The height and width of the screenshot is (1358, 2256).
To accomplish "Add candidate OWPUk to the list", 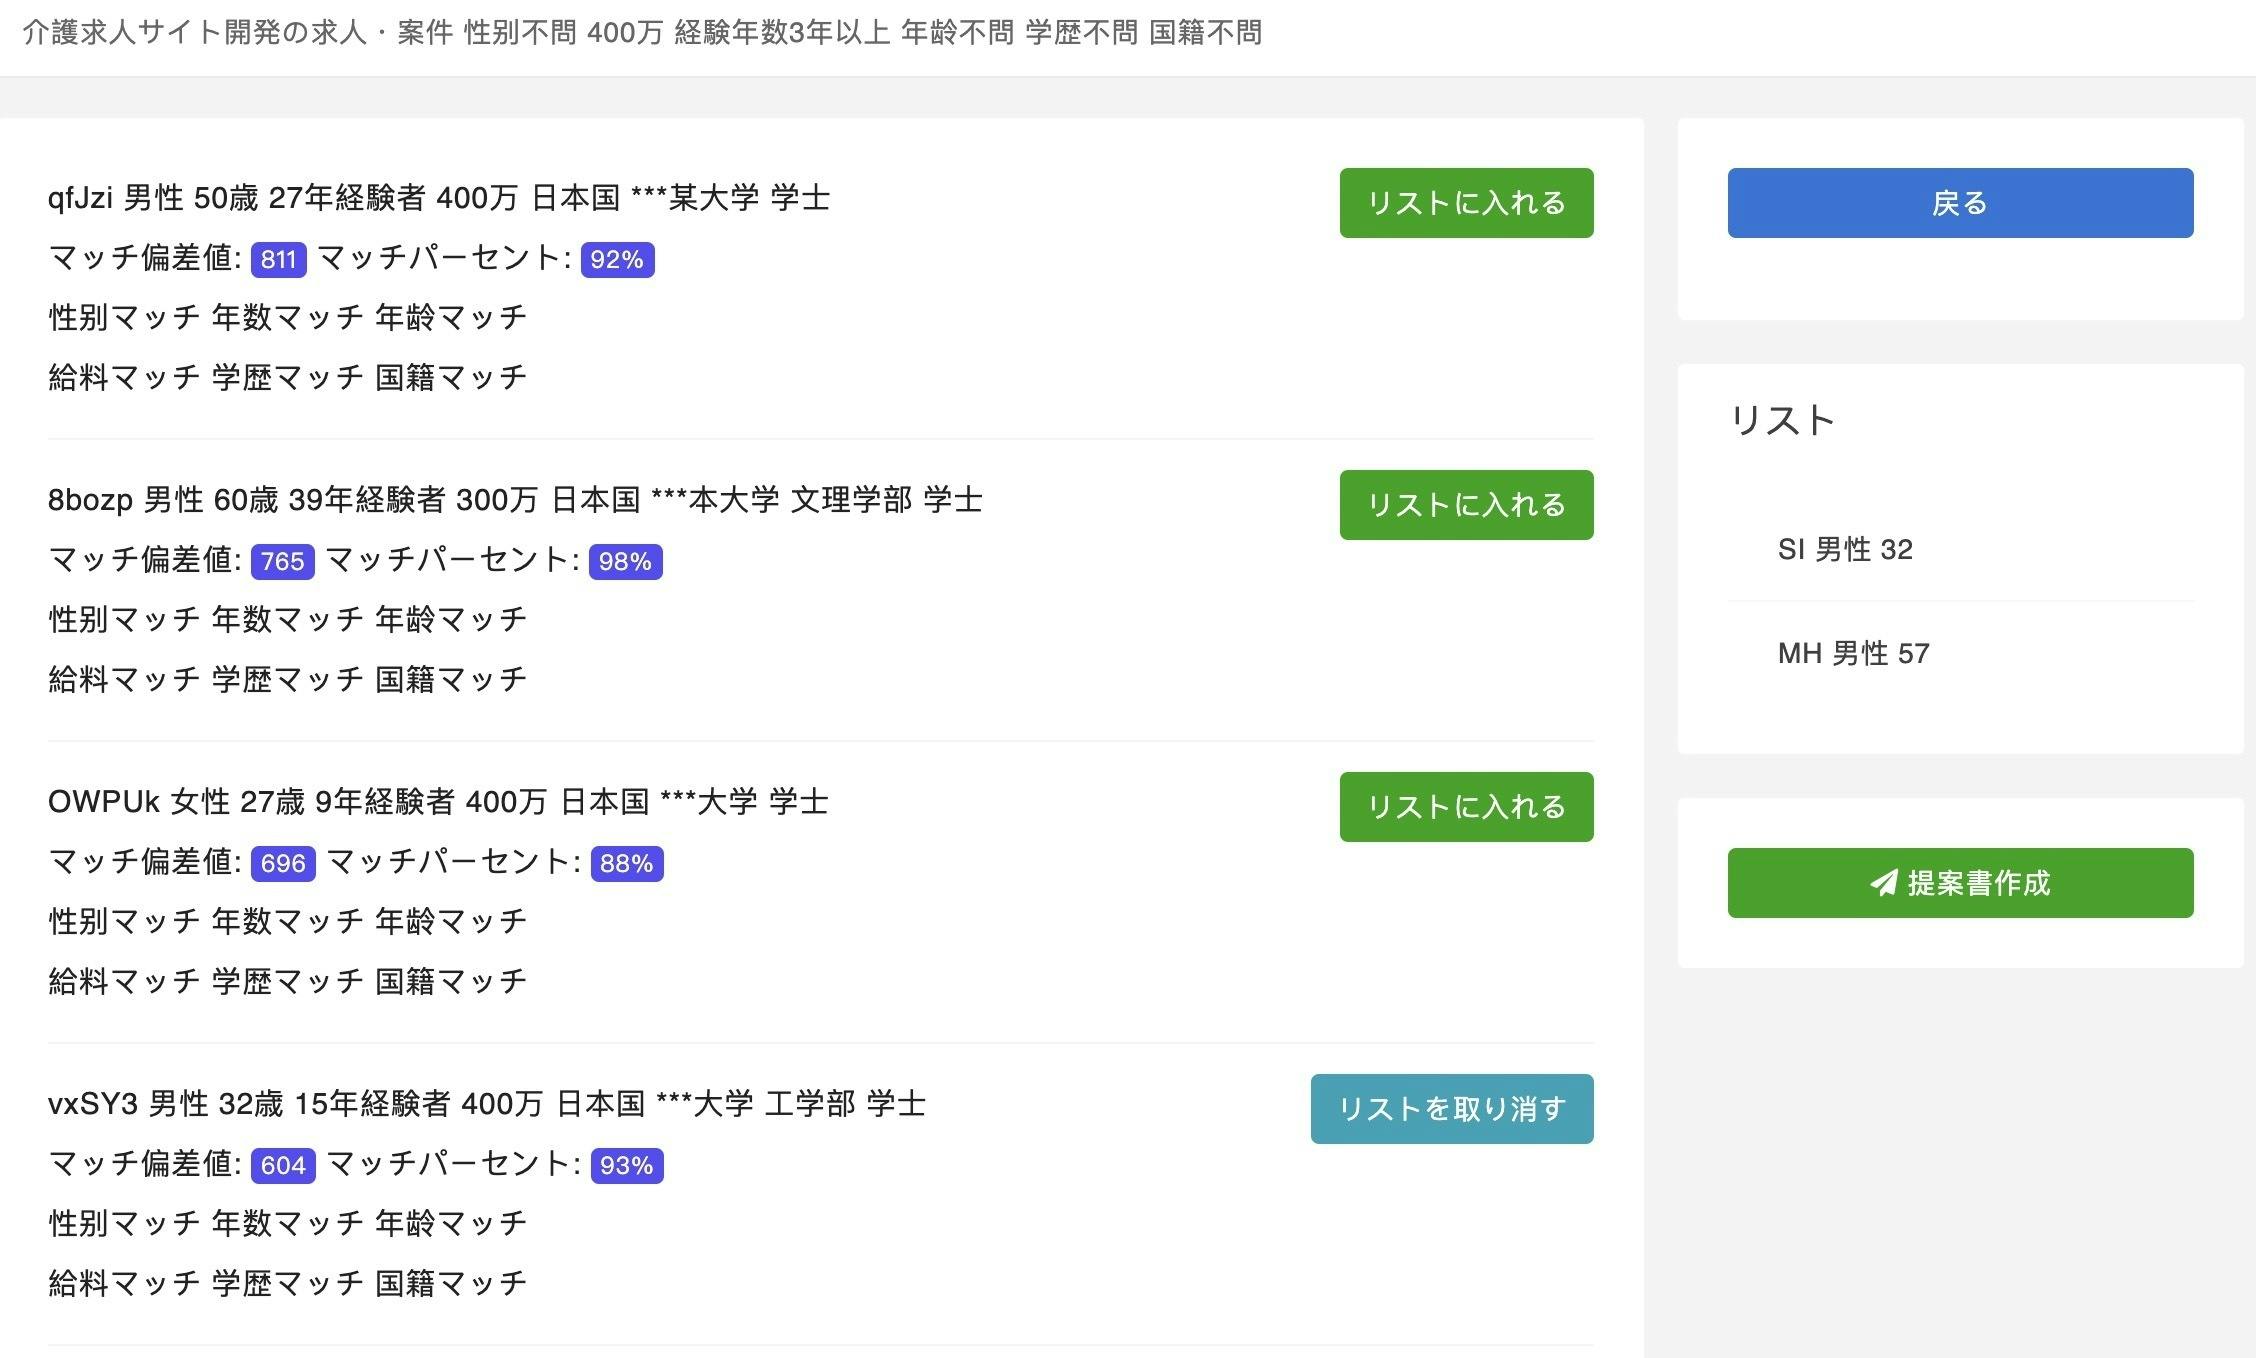I will tap(1466, 807).
